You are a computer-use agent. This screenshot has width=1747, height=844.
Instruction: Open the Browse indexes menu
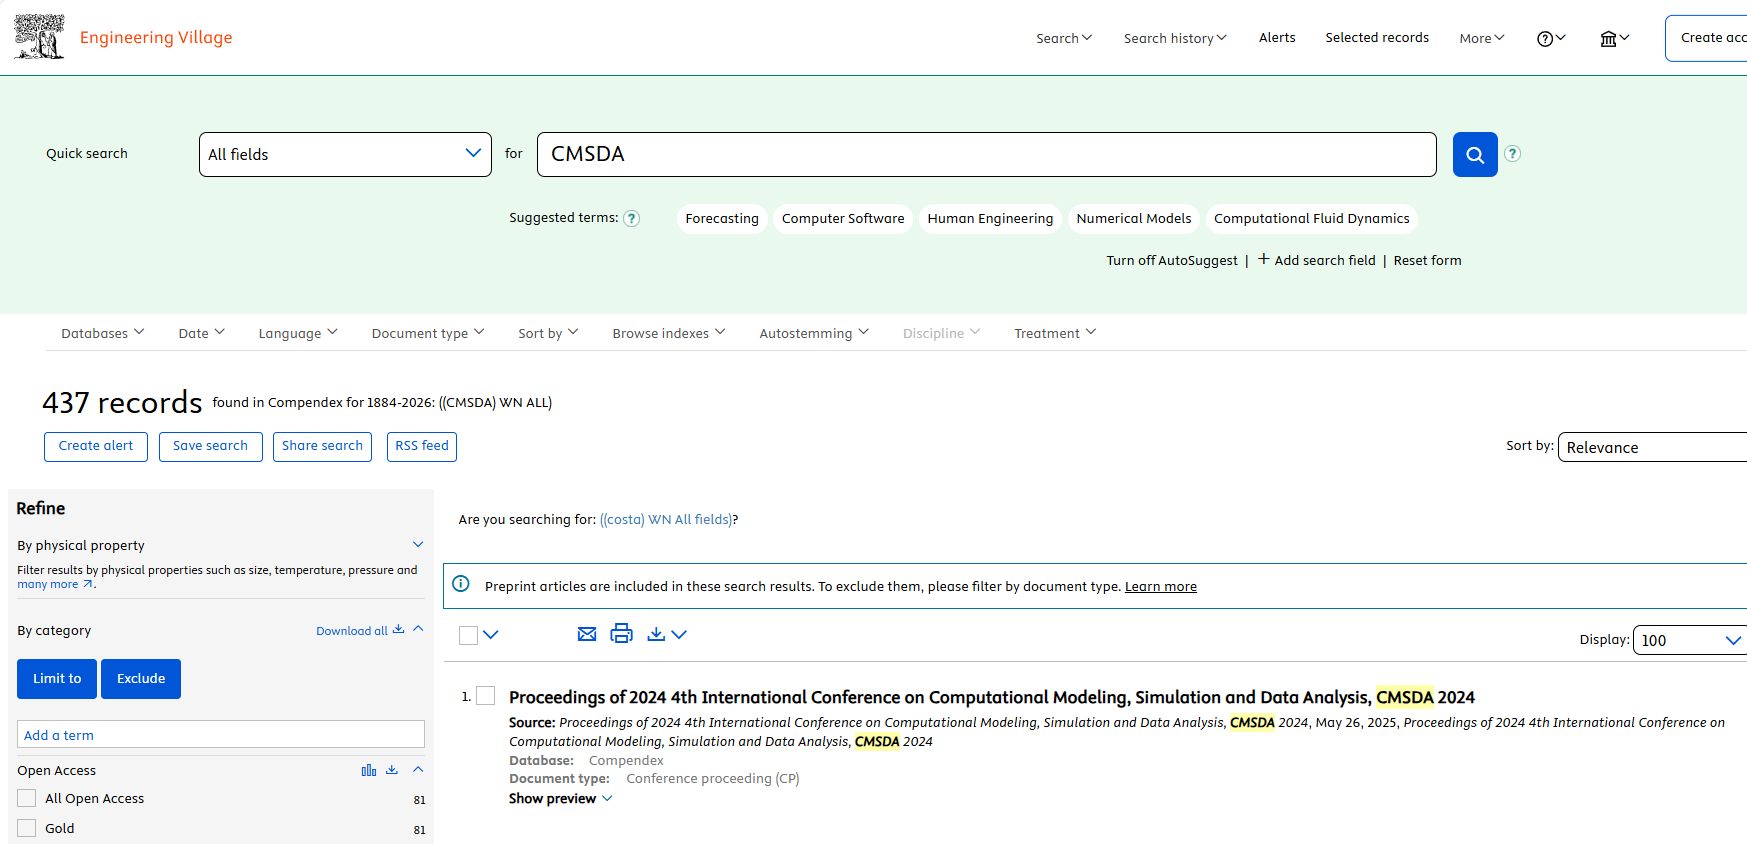pos(669,333)
